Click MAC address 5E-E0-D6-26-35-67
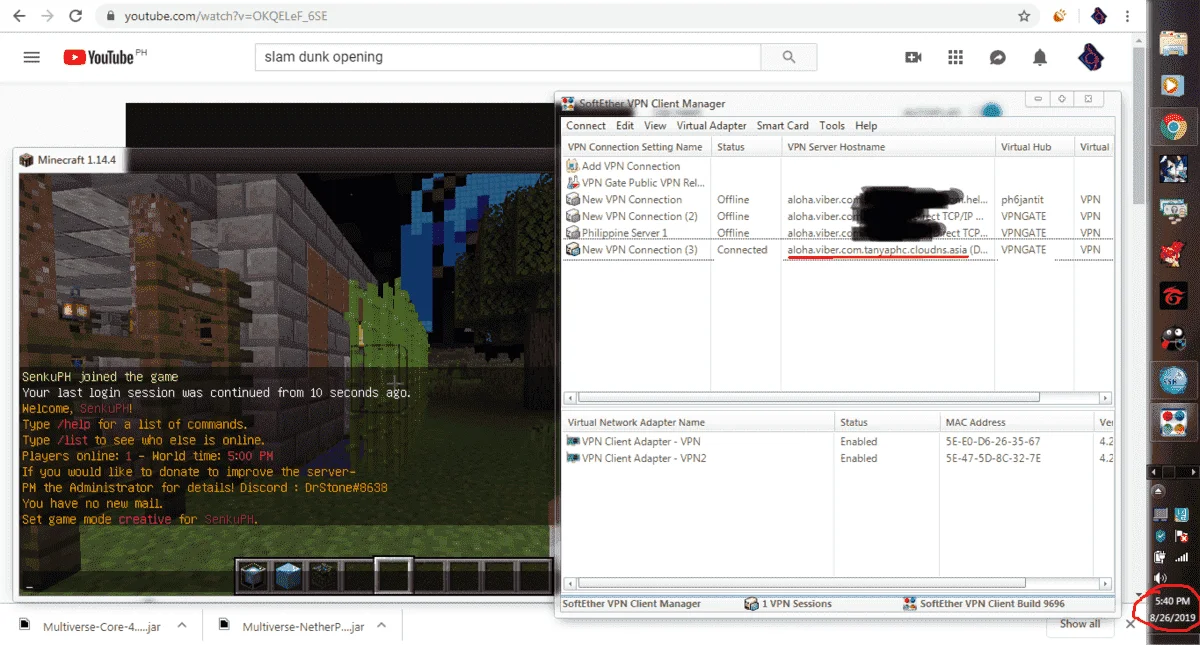This screenshot has height=645, width=1200. (992, 441)
